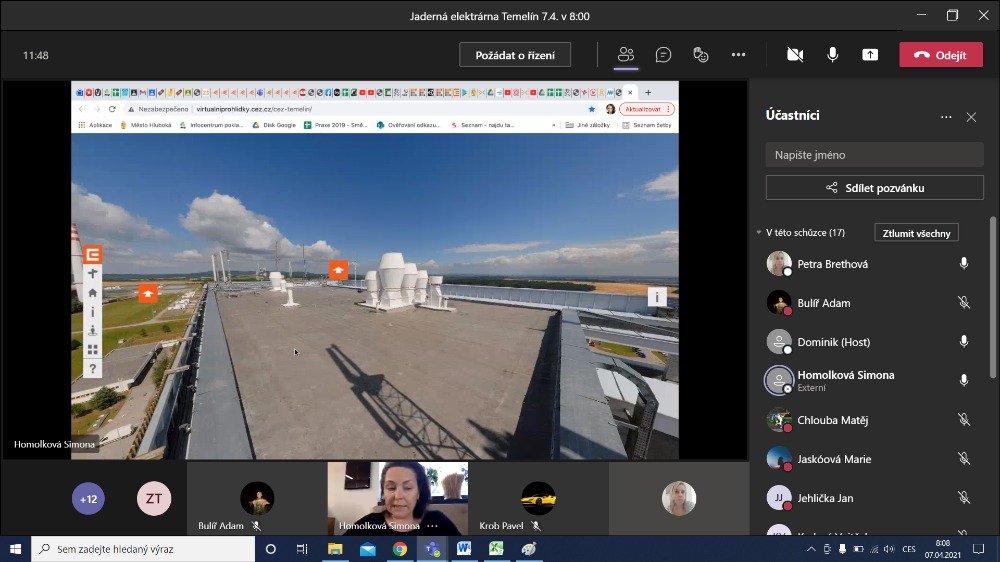The image size is (1000, 562).
Task: Click the share content tray icon
Action: pos(870,55)
